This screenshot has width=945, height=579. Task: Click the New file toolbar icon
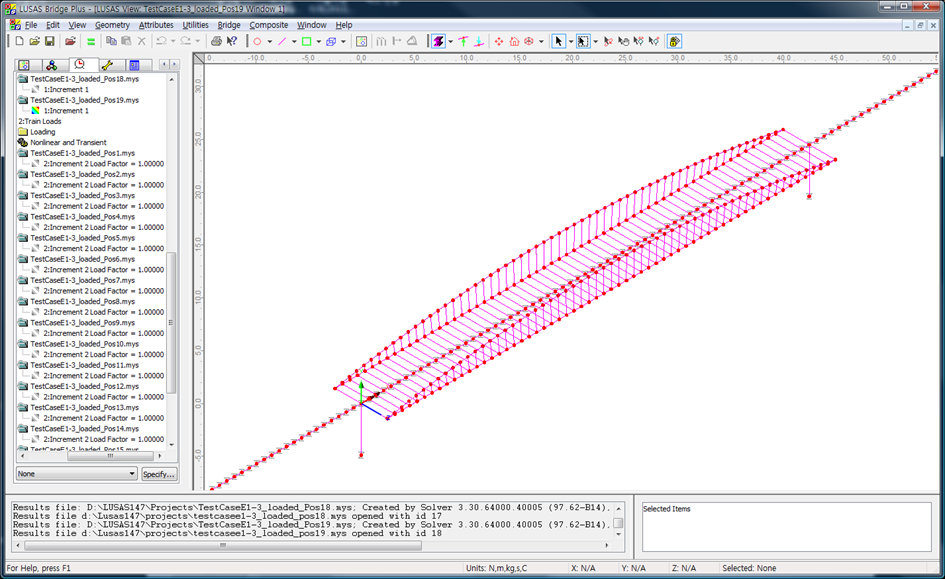pyautogui.click(x=19, y=41)
